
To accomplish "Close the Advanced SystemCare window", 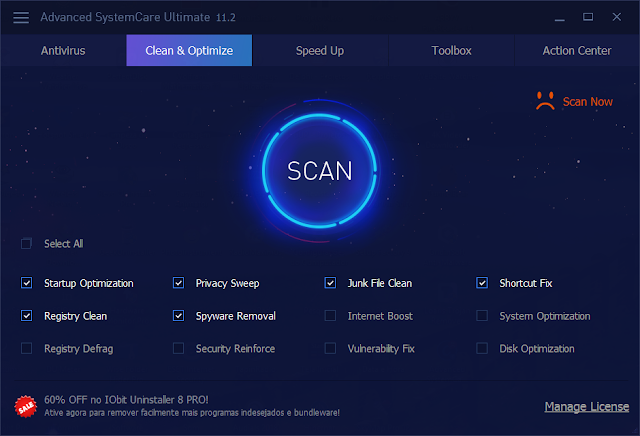I will click(x=616, y=17).
